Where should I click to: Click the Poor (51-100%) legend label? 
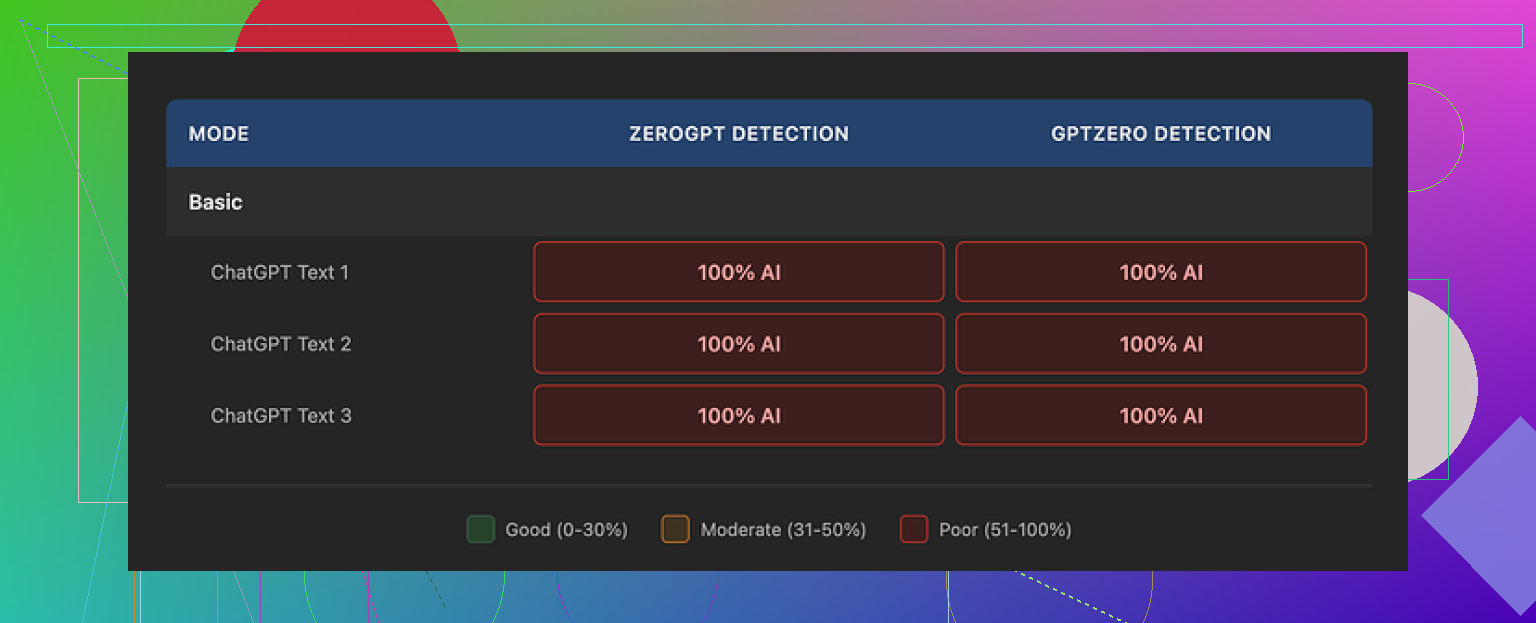[1005, 530]
